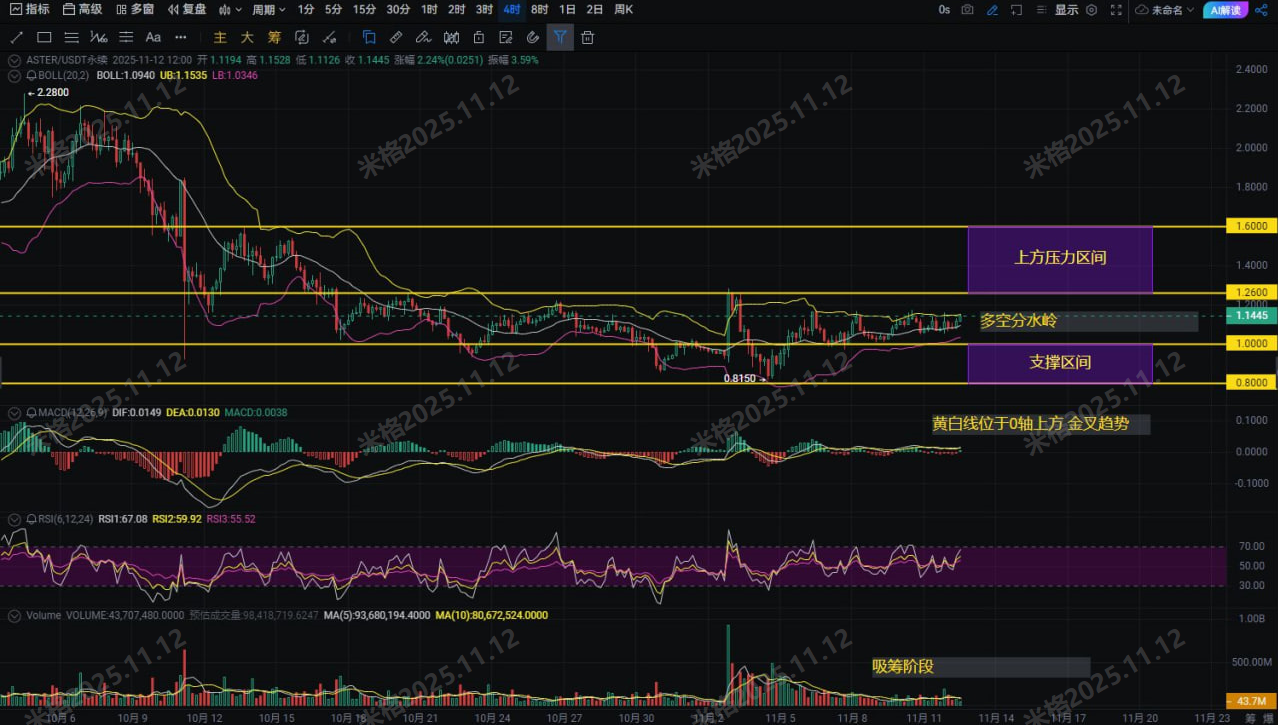Select the trend line drawing tool
The image size is (1278, 725).
point(16,37)
